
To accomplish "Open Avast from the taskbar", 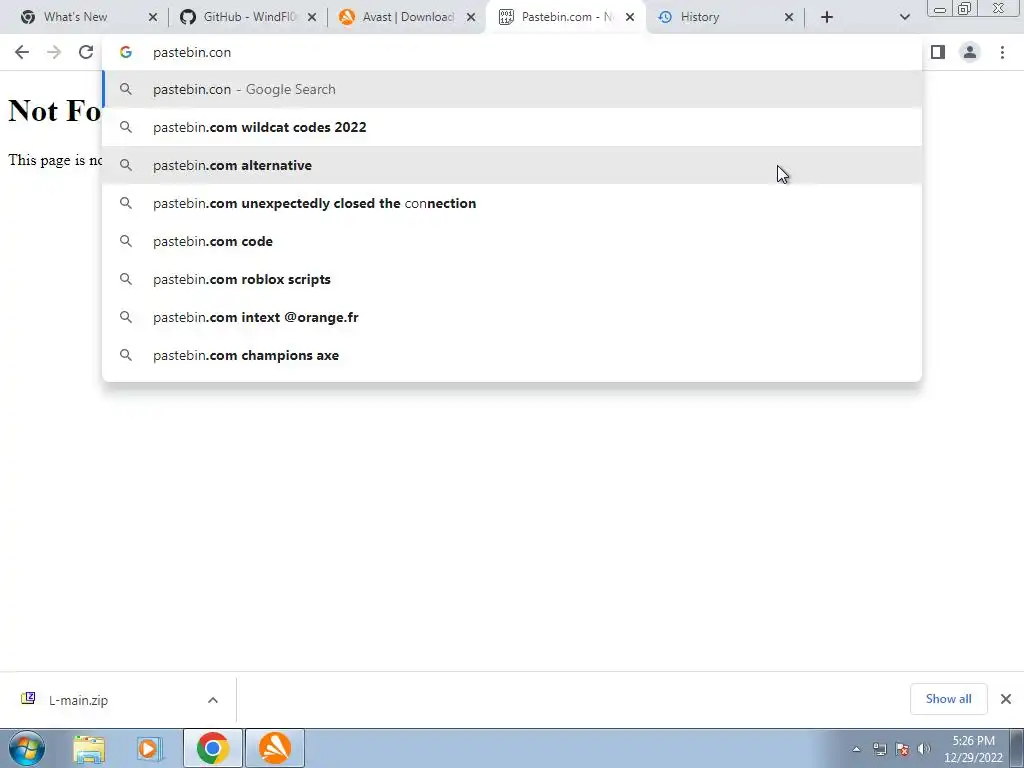I will [x=275, y=748].
